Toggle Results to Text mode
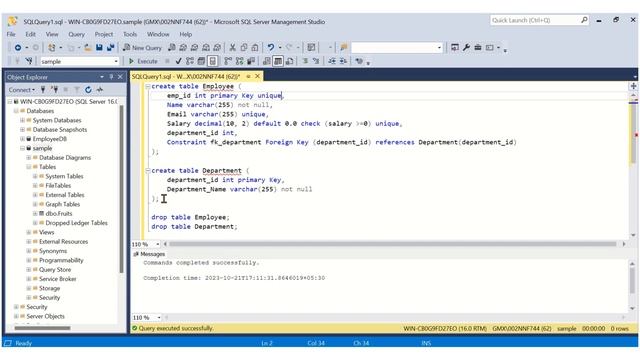This screenshot has width=640, height=360. (x=267, y=61)
